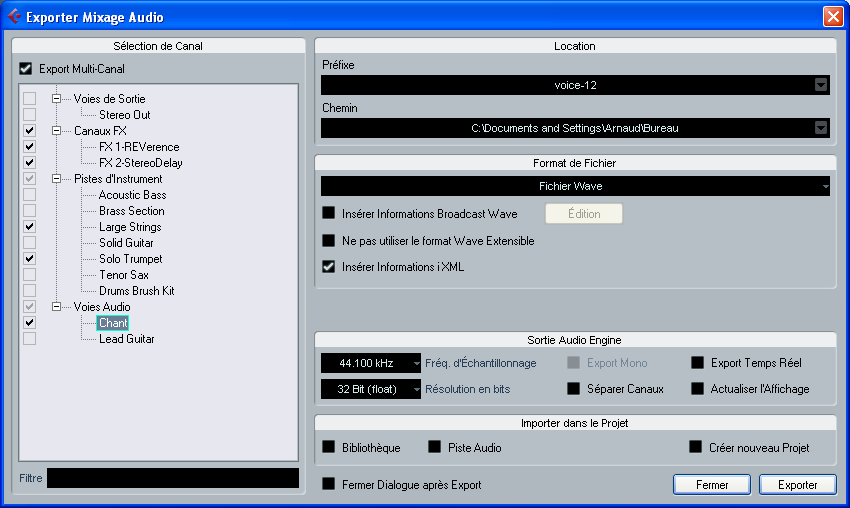Check the Brass Section checkbox
Viewport: 850px width, 508px height.
coord(29,211)
